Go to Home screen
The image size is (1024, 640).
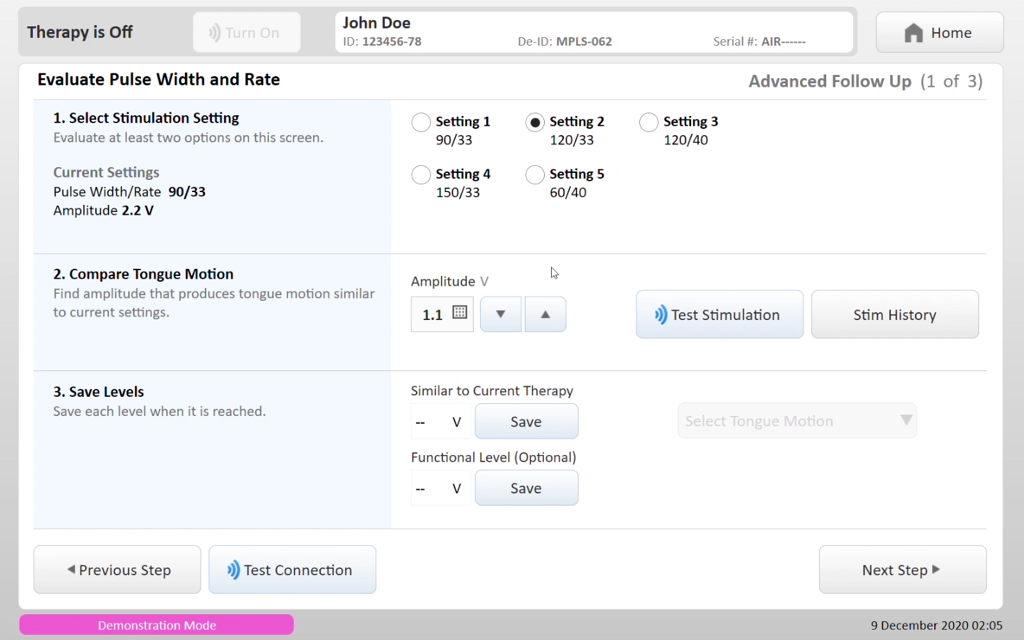click(x=939, y=32)
